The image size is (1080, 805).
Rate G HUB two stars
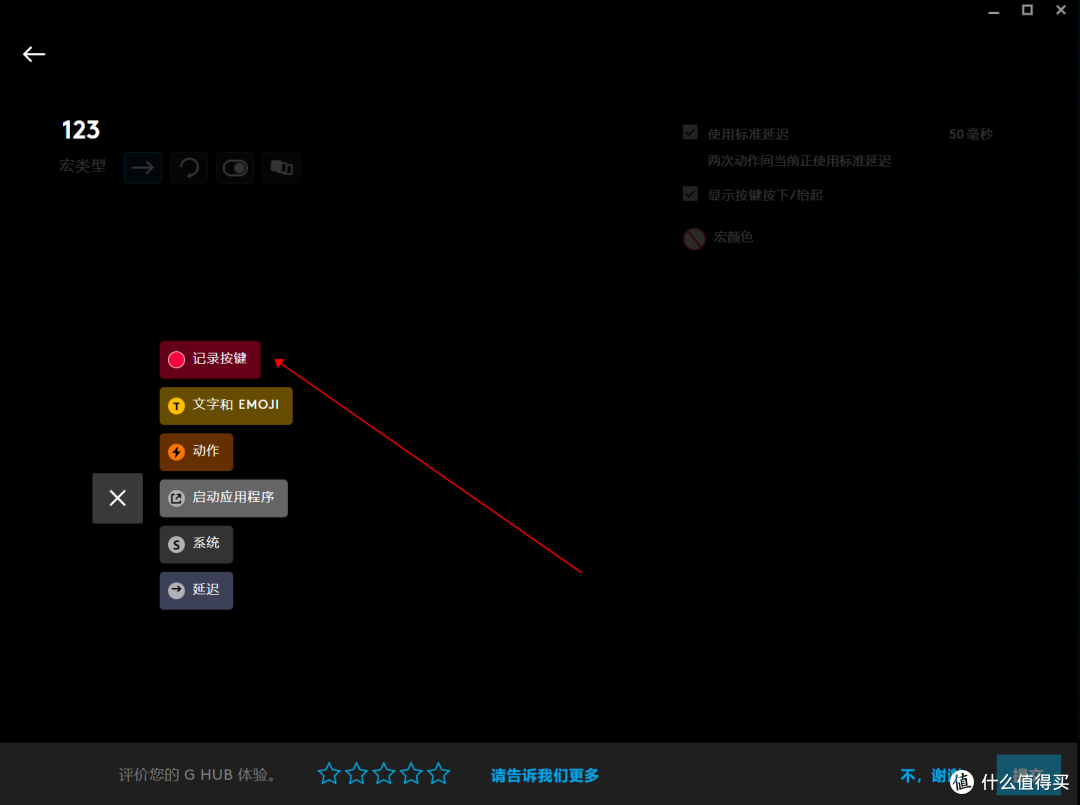356,774
